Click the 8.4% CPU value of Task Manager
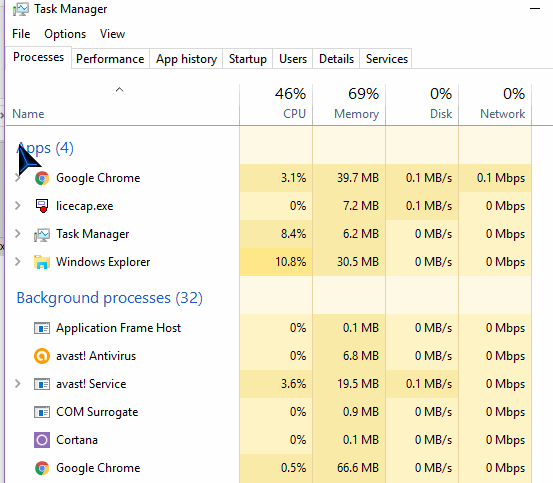Screen dimensions: 553x483 [x=293, y=234]
